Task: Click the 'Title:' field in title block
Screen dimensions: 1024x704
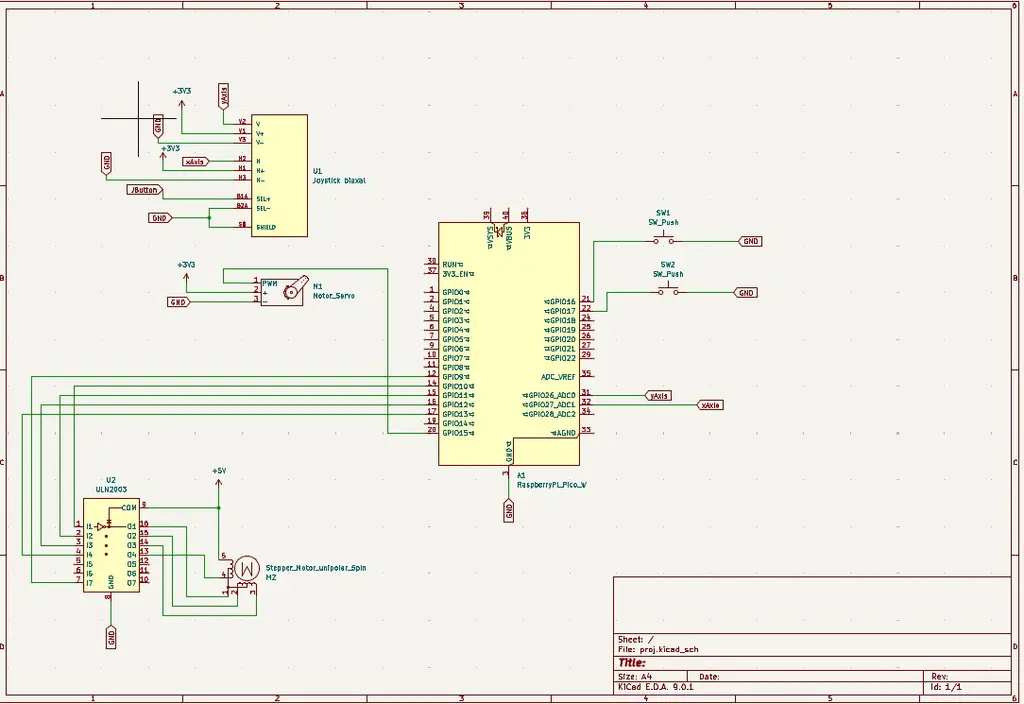Action: 632,663
